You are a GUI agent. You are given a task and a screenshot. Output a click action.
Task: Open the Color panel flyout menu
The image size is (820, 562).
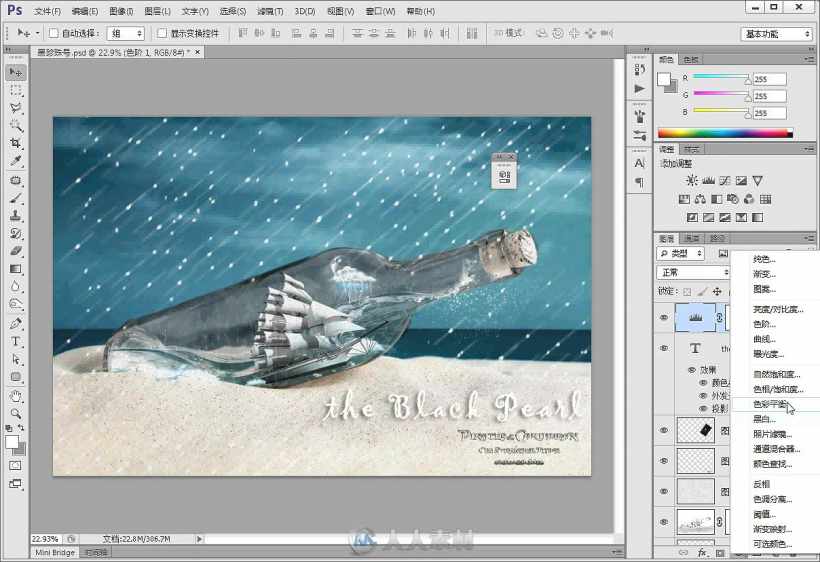(809, 60)
